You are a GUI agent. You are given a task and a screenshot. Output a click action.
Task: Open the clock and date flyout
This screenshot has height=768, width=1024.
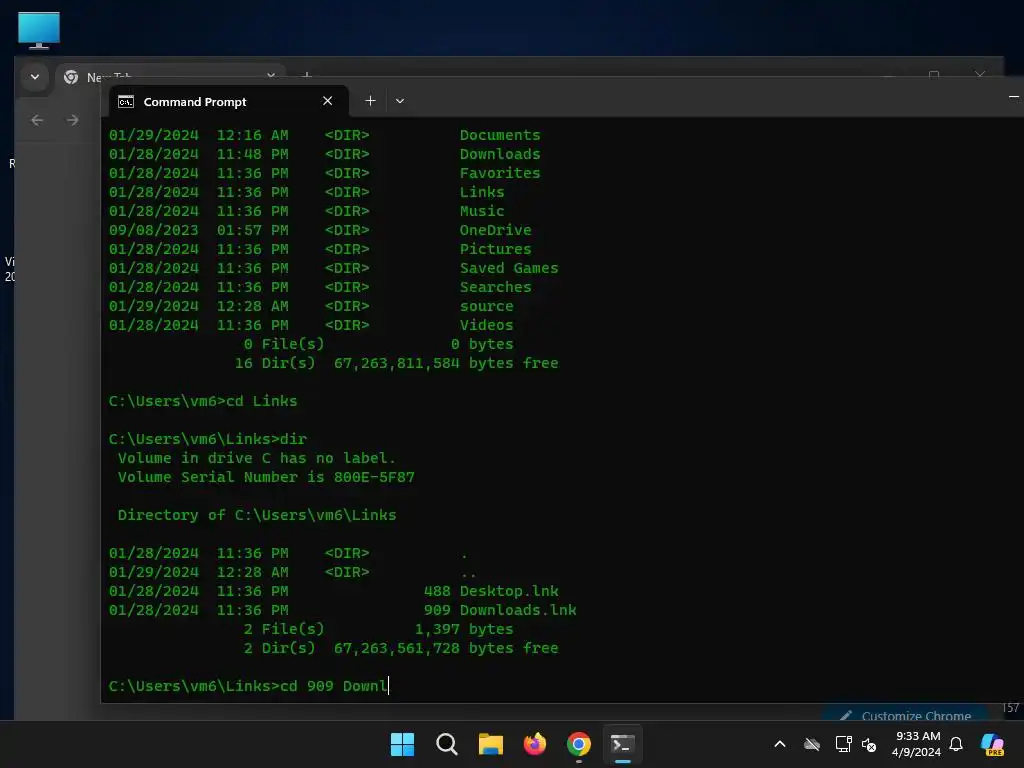pos(917,744)
